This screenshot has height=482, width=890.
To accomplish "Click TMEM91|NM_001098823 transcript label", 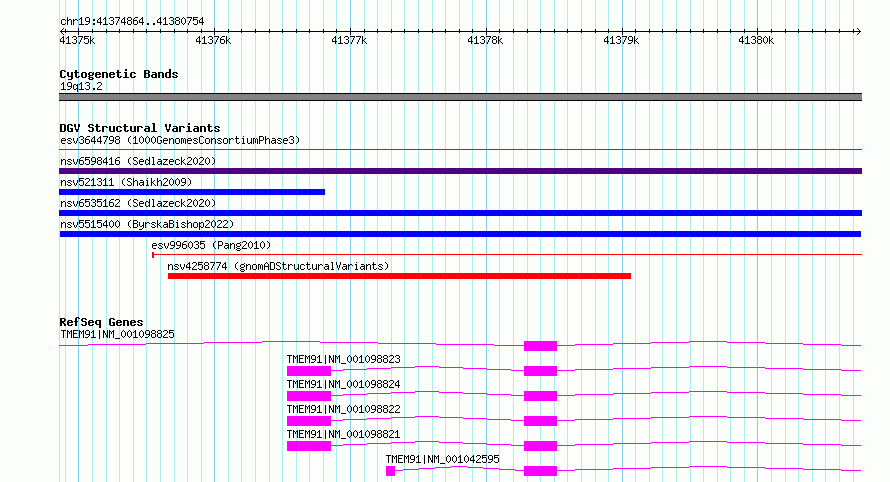I will 343,359.
